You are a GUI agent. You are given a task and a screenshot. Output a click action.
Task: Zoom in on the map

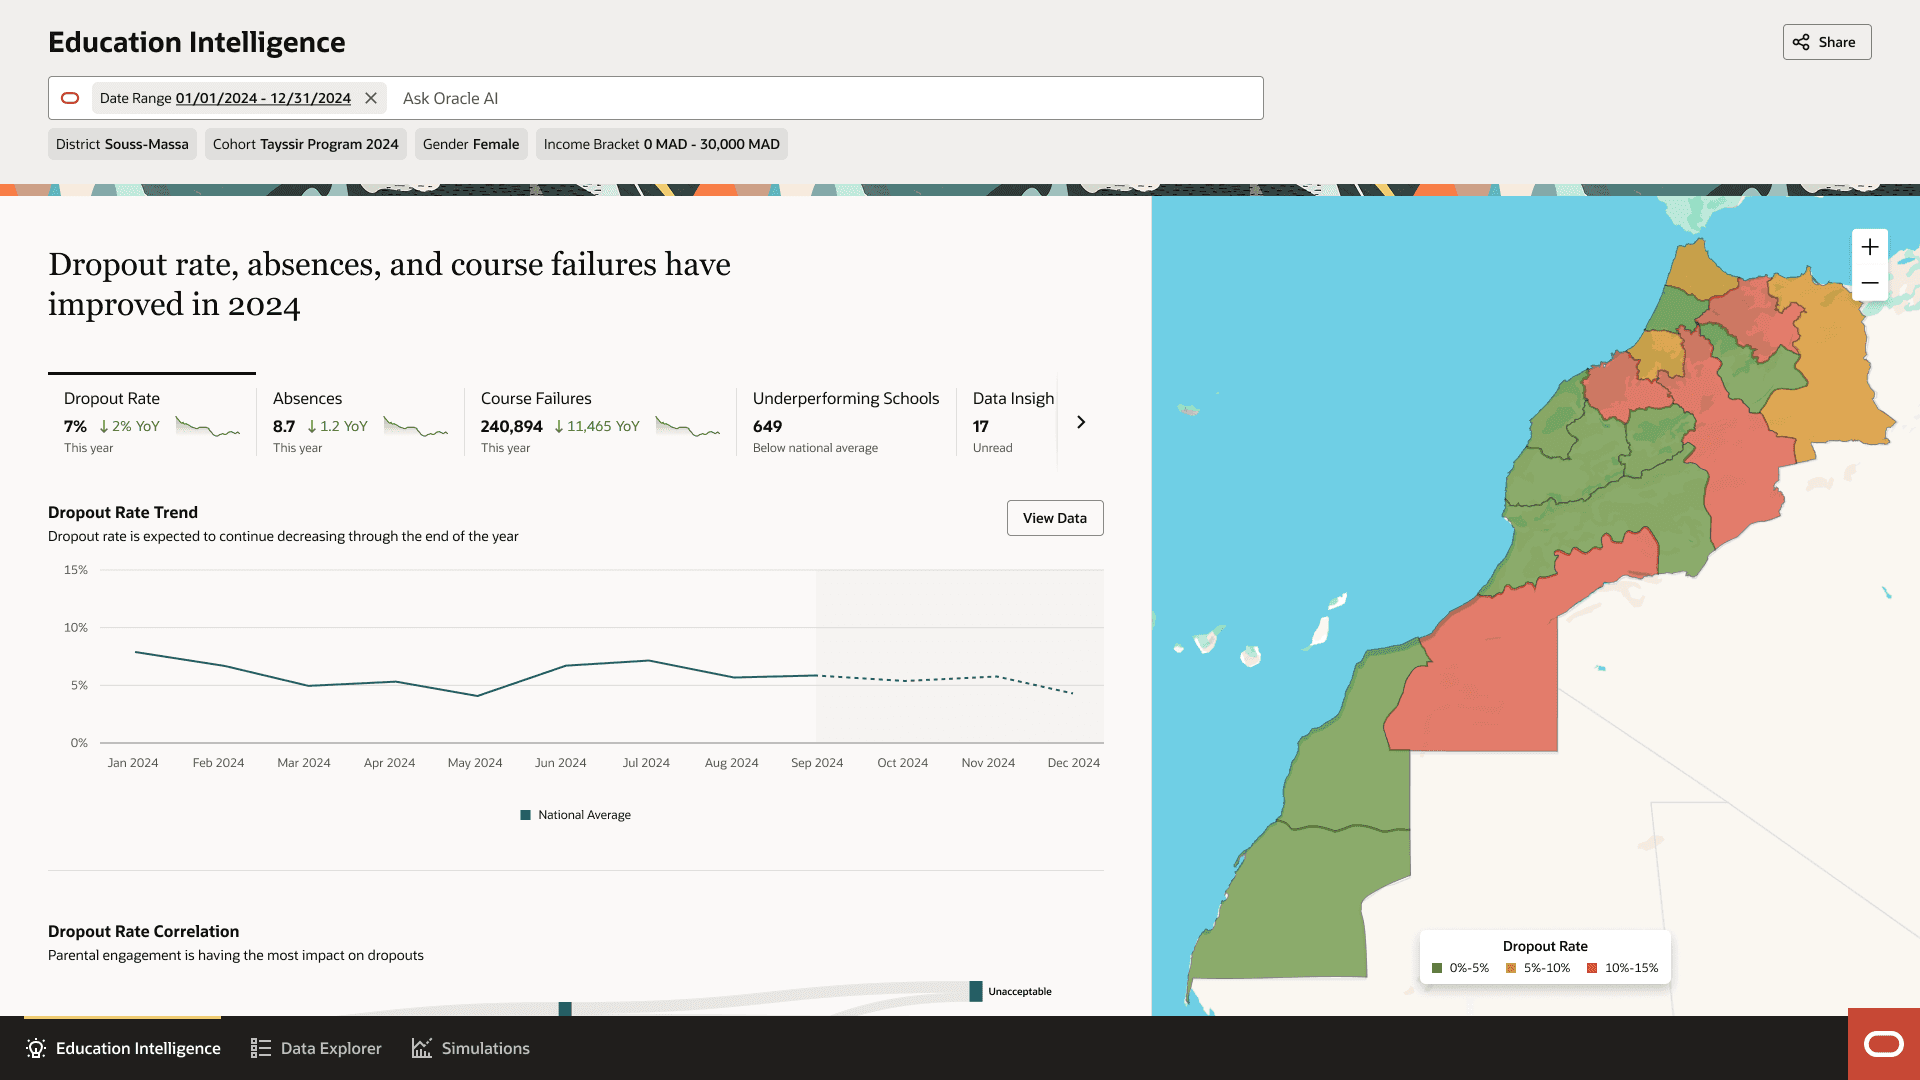1869,247
